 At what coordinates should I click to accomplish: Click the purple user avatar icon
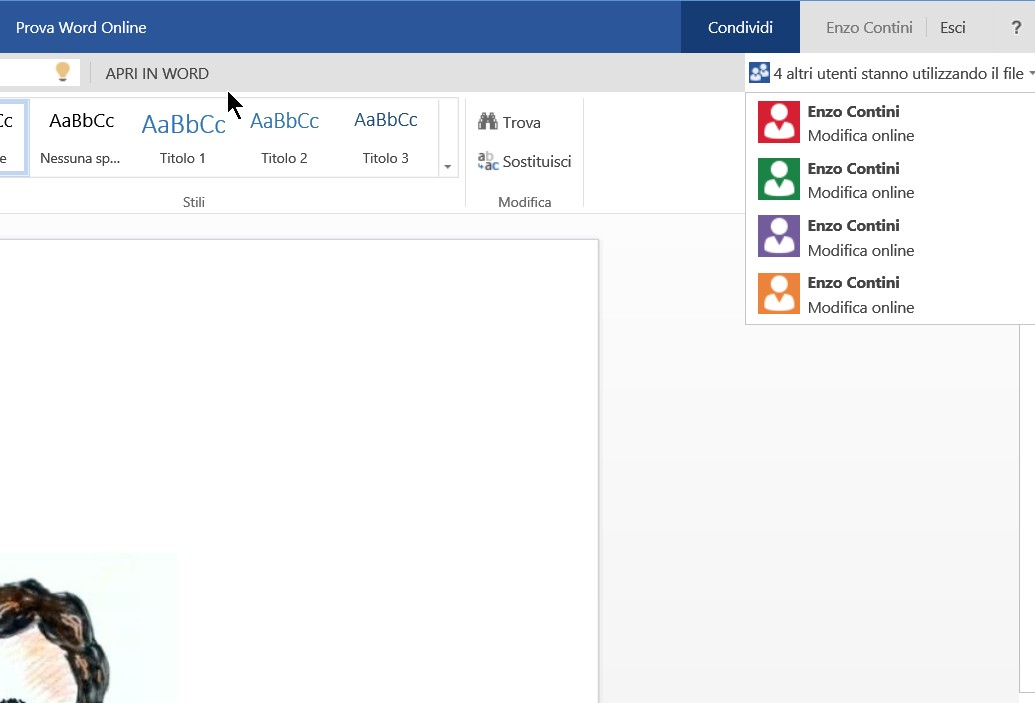click(x=779, y=236)
